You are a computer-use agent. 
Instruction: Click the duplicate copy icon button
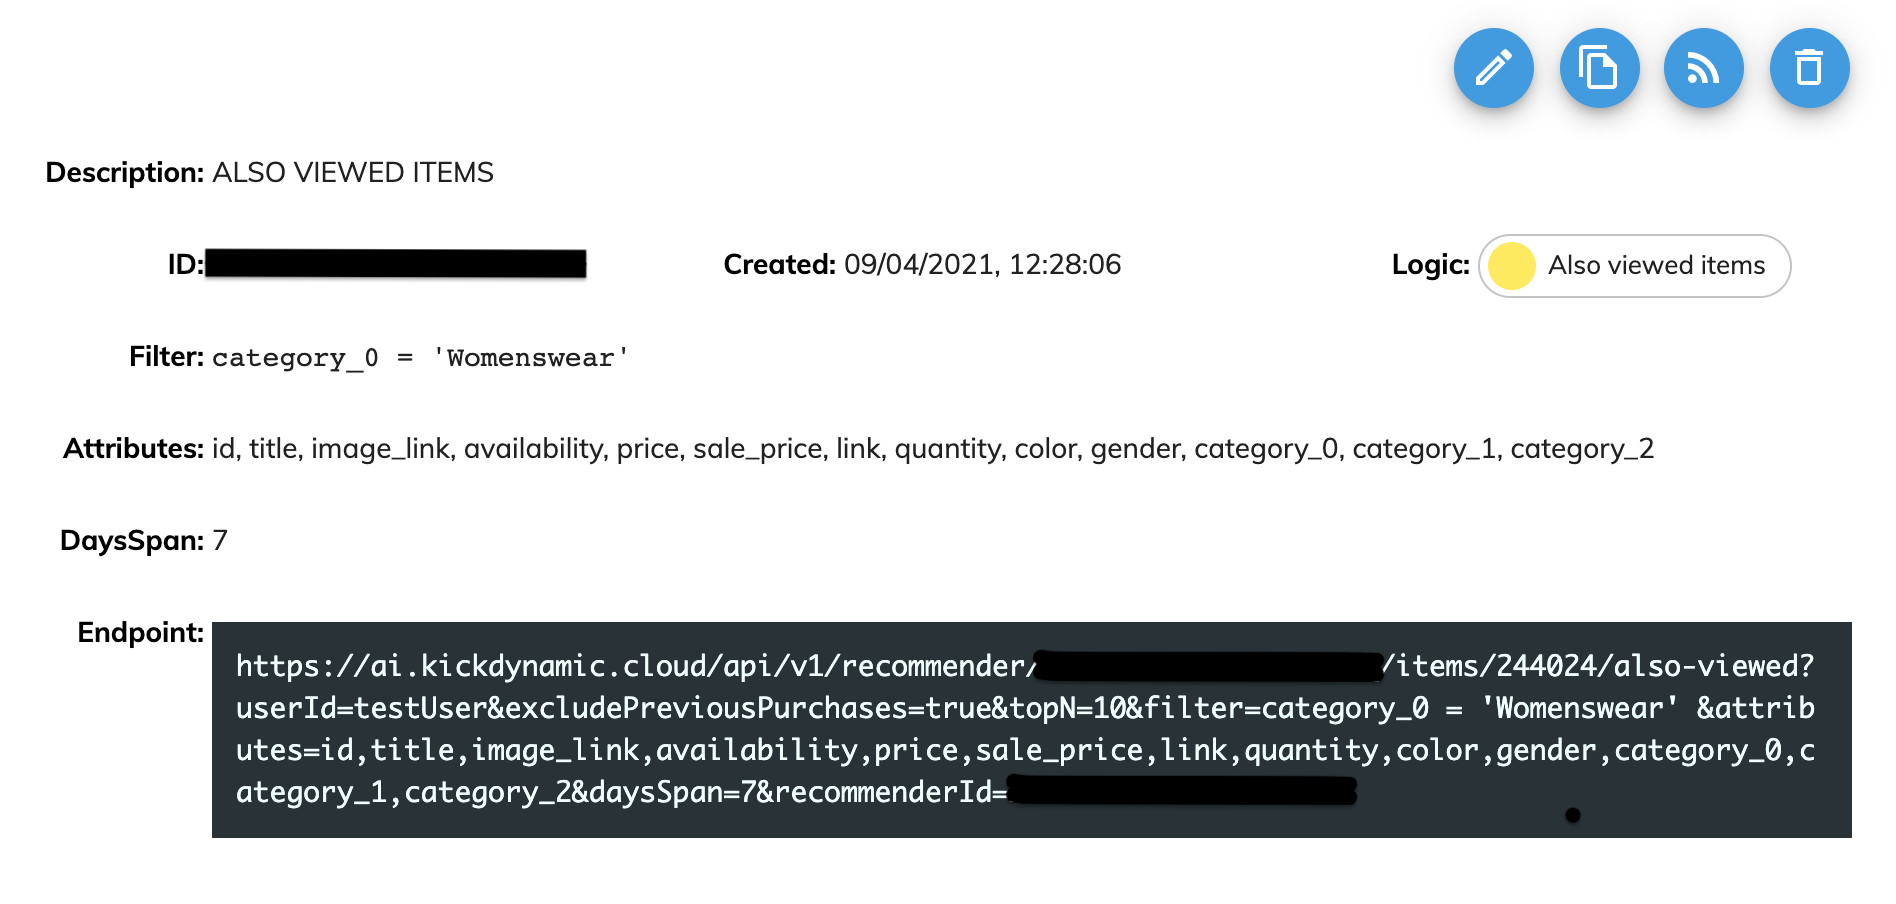(1599, 68)
